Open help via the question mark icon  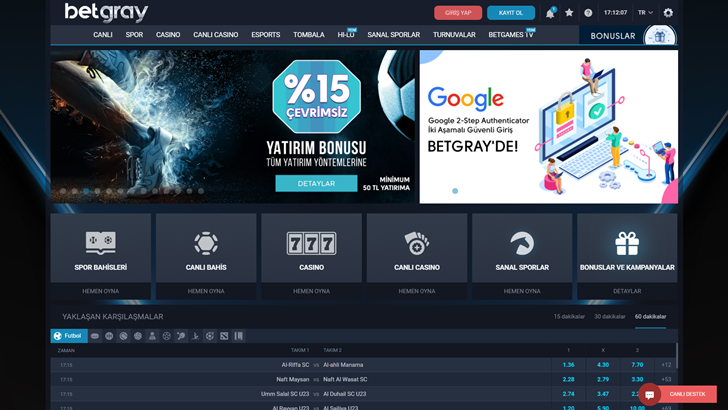pos(588,13)
